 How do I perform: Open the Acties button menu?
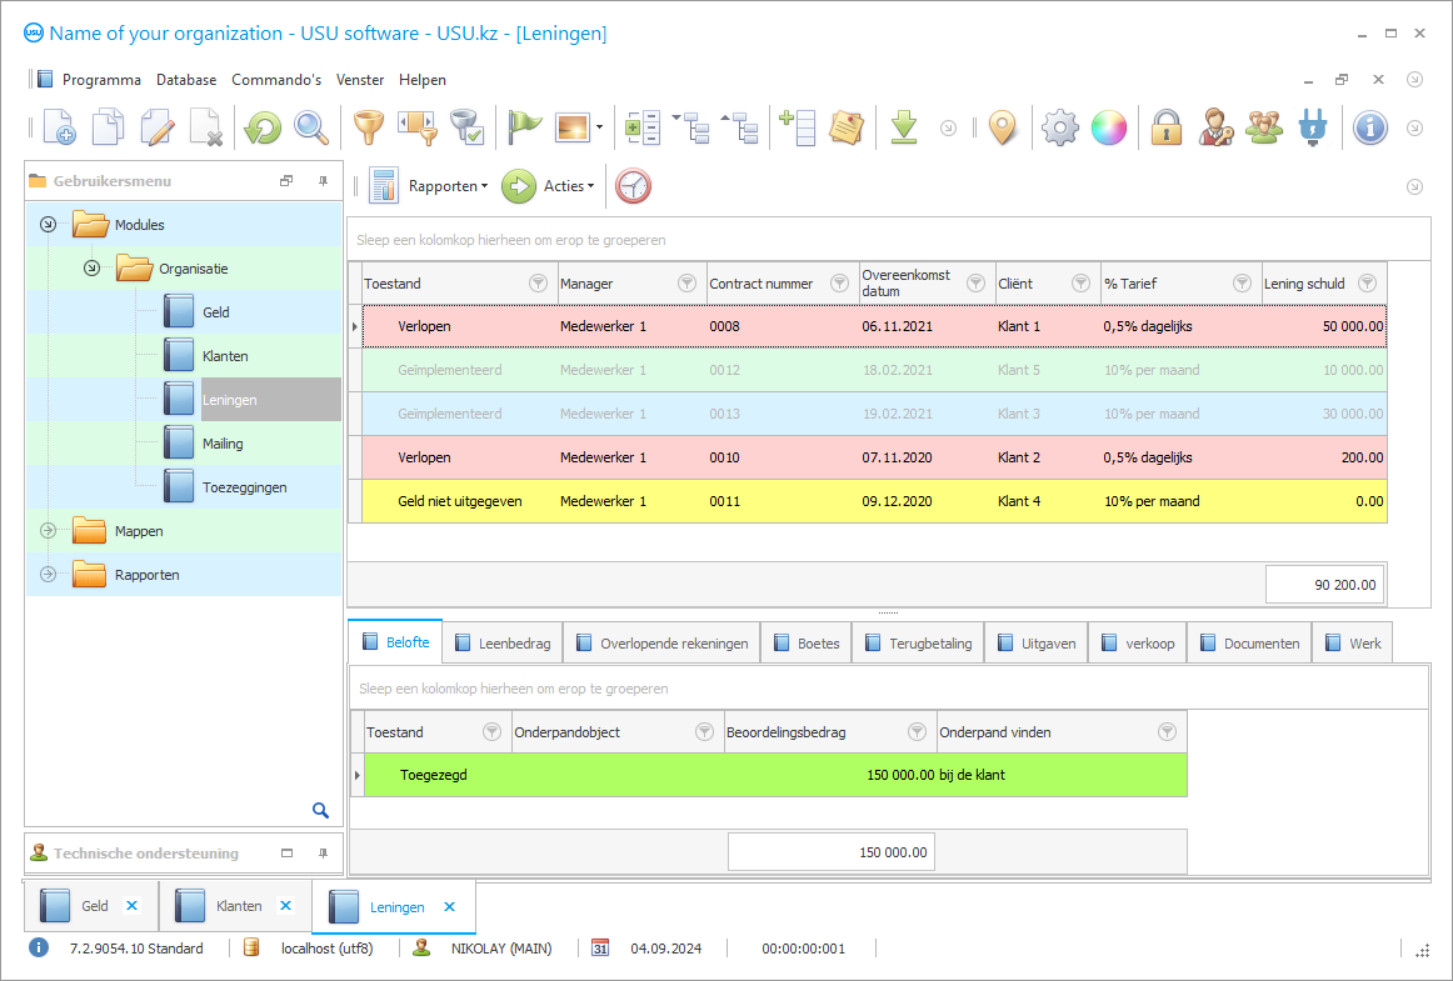(567, 186)
